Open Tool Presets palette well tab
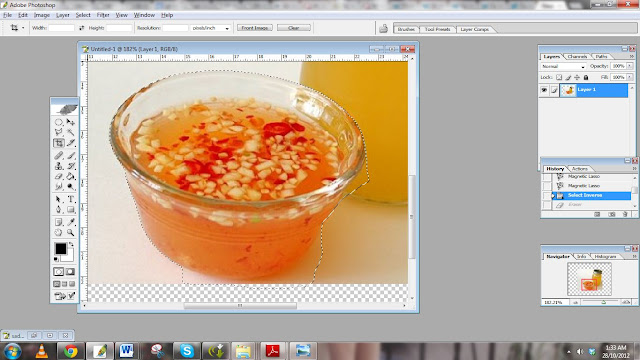640x360 pixels. [x=437, y=29]
